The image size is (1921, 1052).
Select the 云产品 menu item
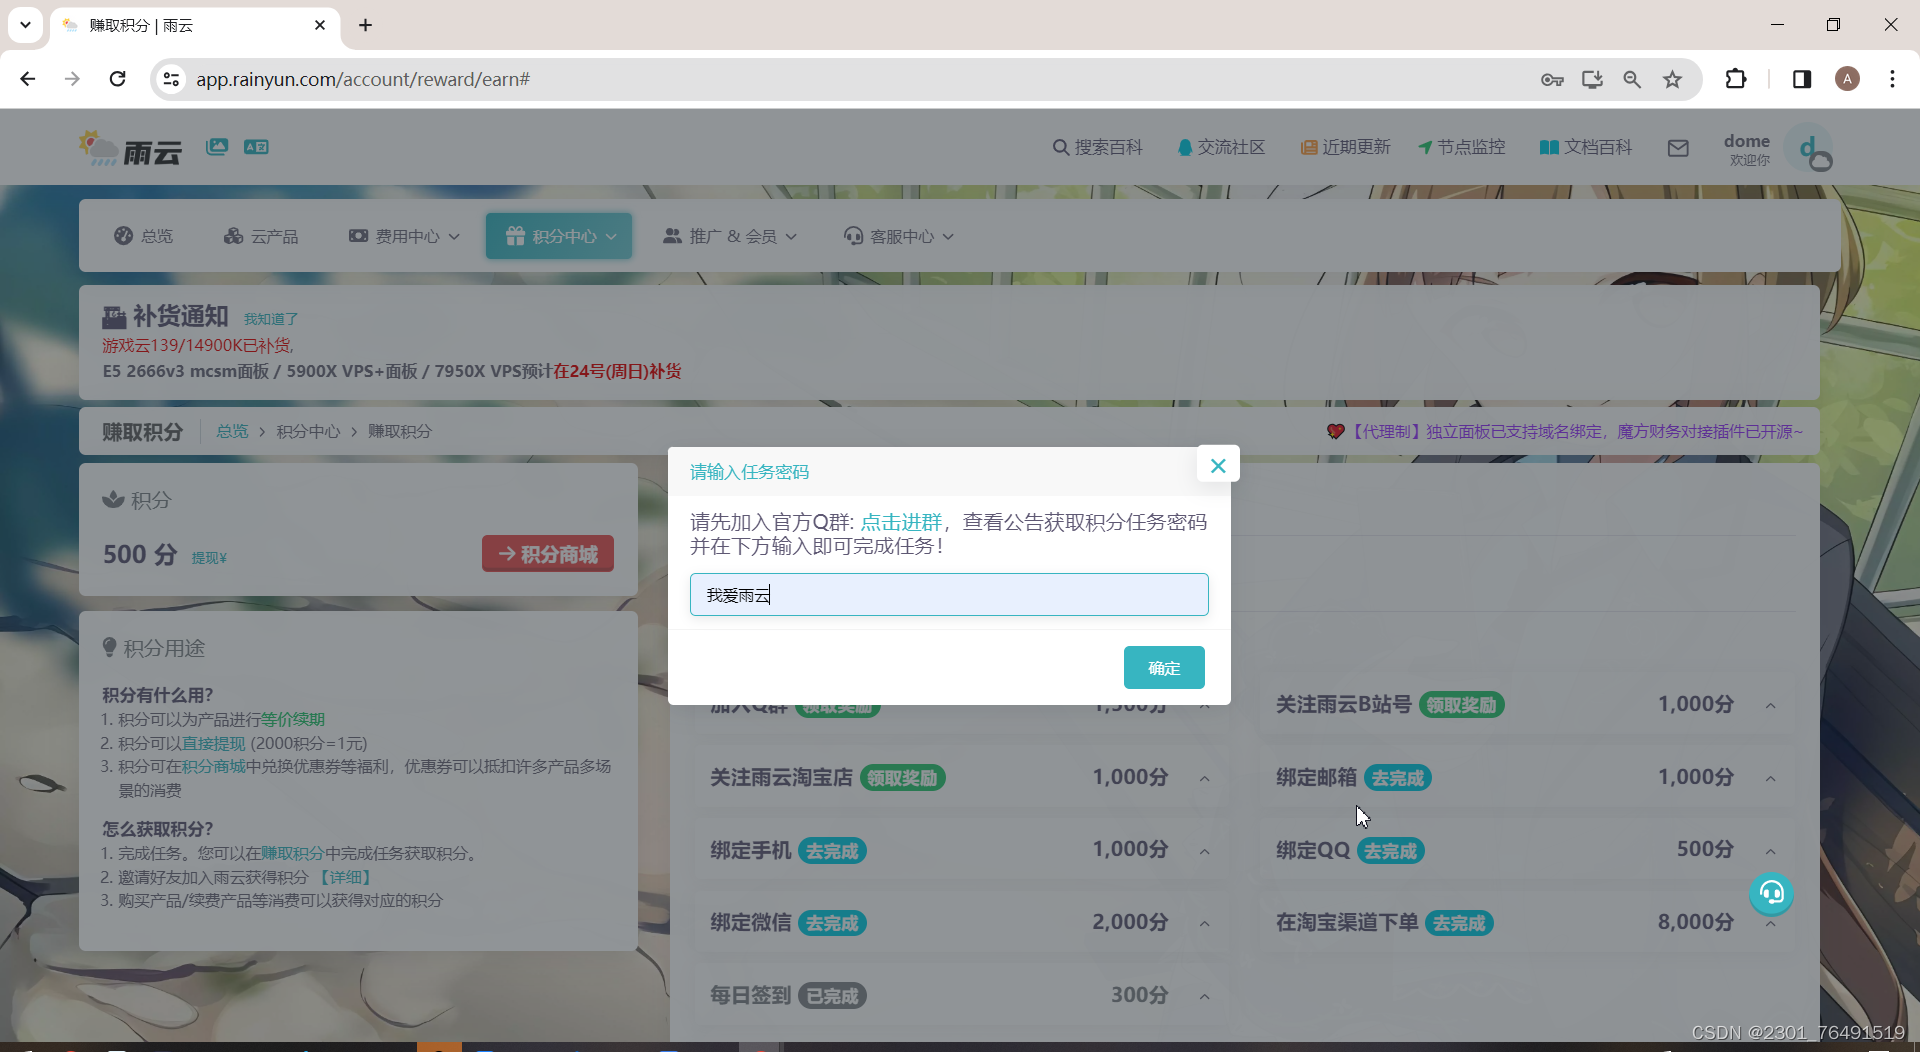pyautogui.click(x=260, y=236)
